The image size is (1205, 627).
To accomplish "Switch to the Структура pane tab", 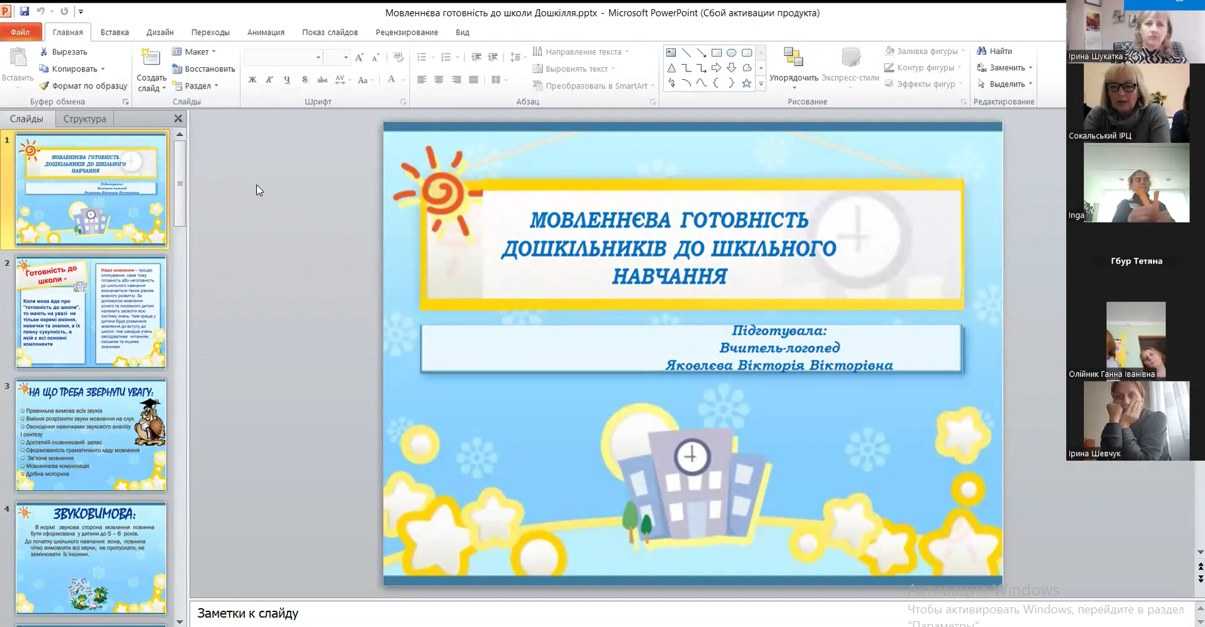I will pyautogui.click(x=84, y=119).
